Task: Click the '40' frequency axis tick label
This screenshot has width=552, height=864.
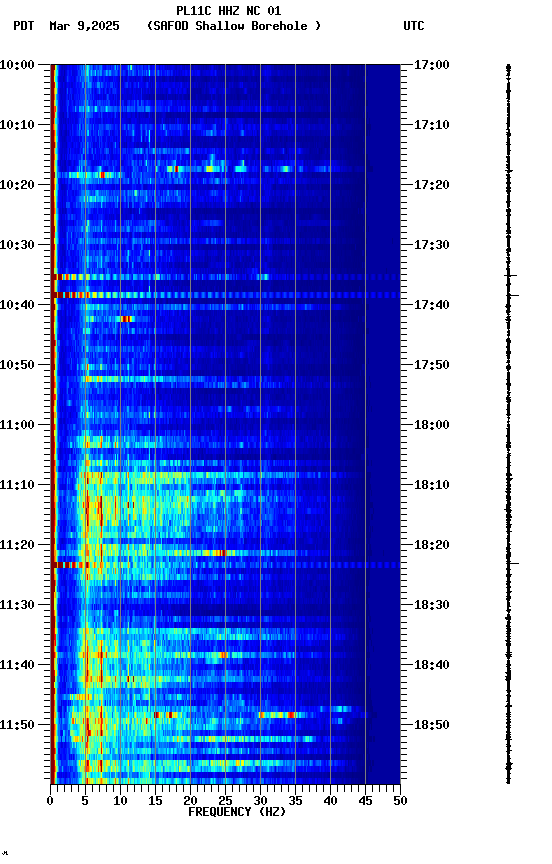Action: [331, 801]
